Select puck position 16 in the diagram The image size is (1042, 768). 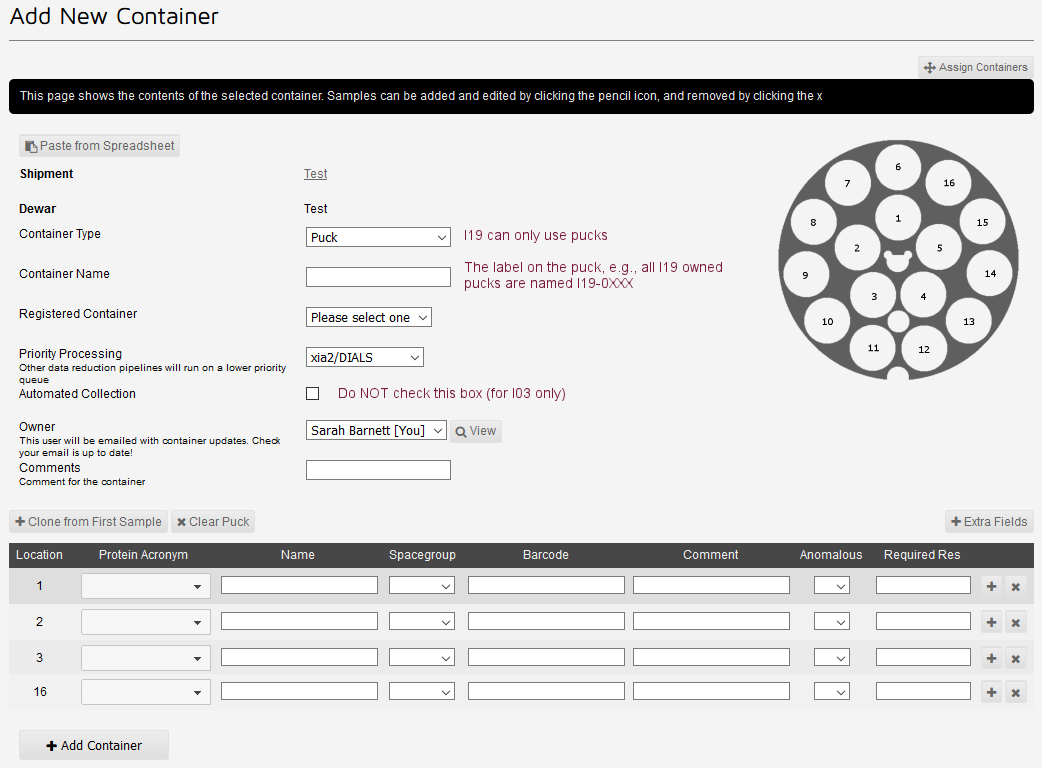(948, 183)
